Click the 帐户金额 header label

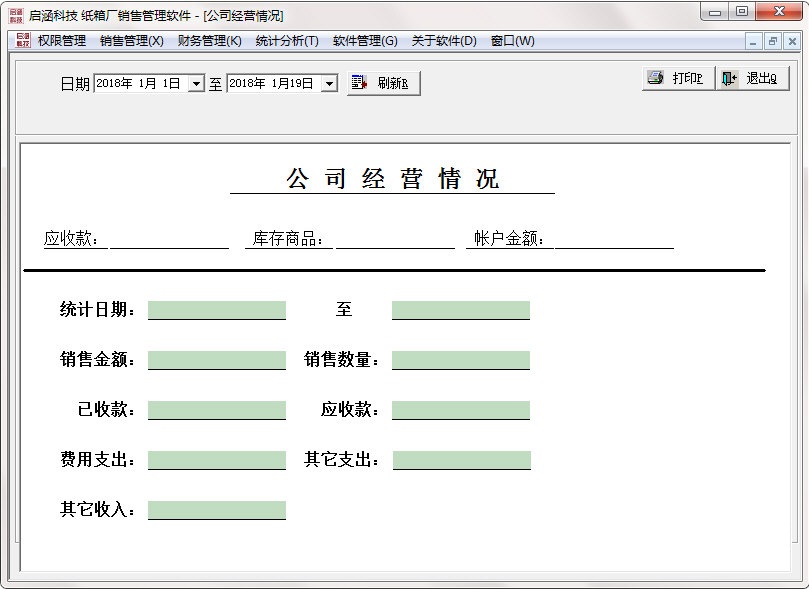pyautogui.click(x=509, y=238)
